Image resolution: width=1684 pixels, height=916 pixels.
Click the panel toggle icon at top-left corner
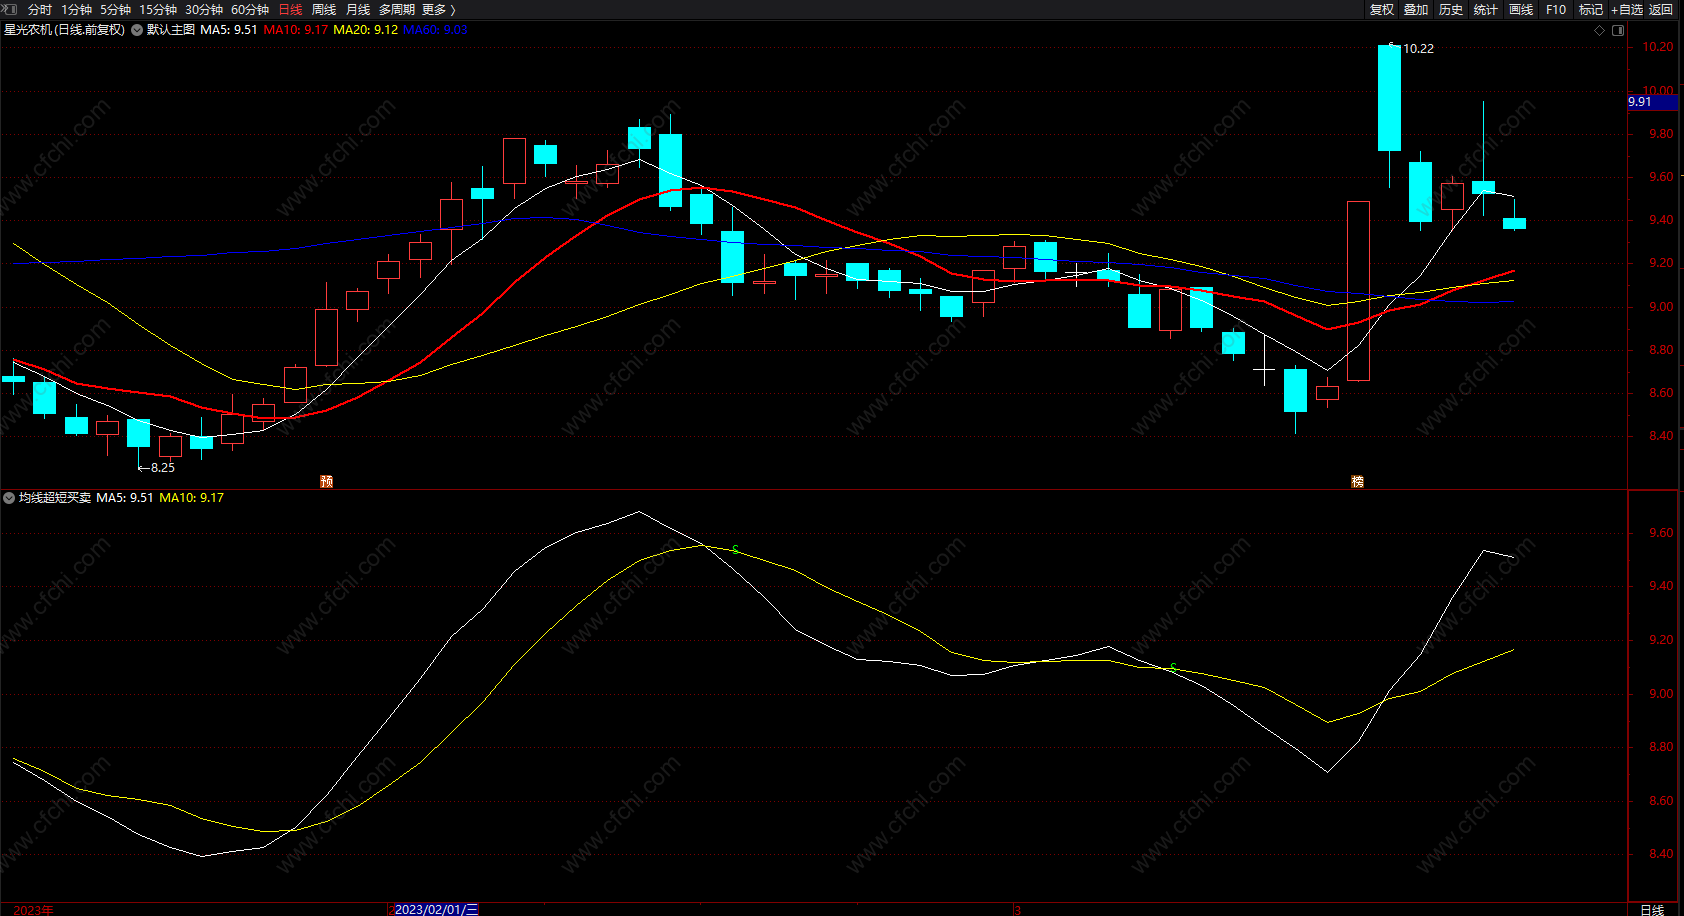[9, 9]
